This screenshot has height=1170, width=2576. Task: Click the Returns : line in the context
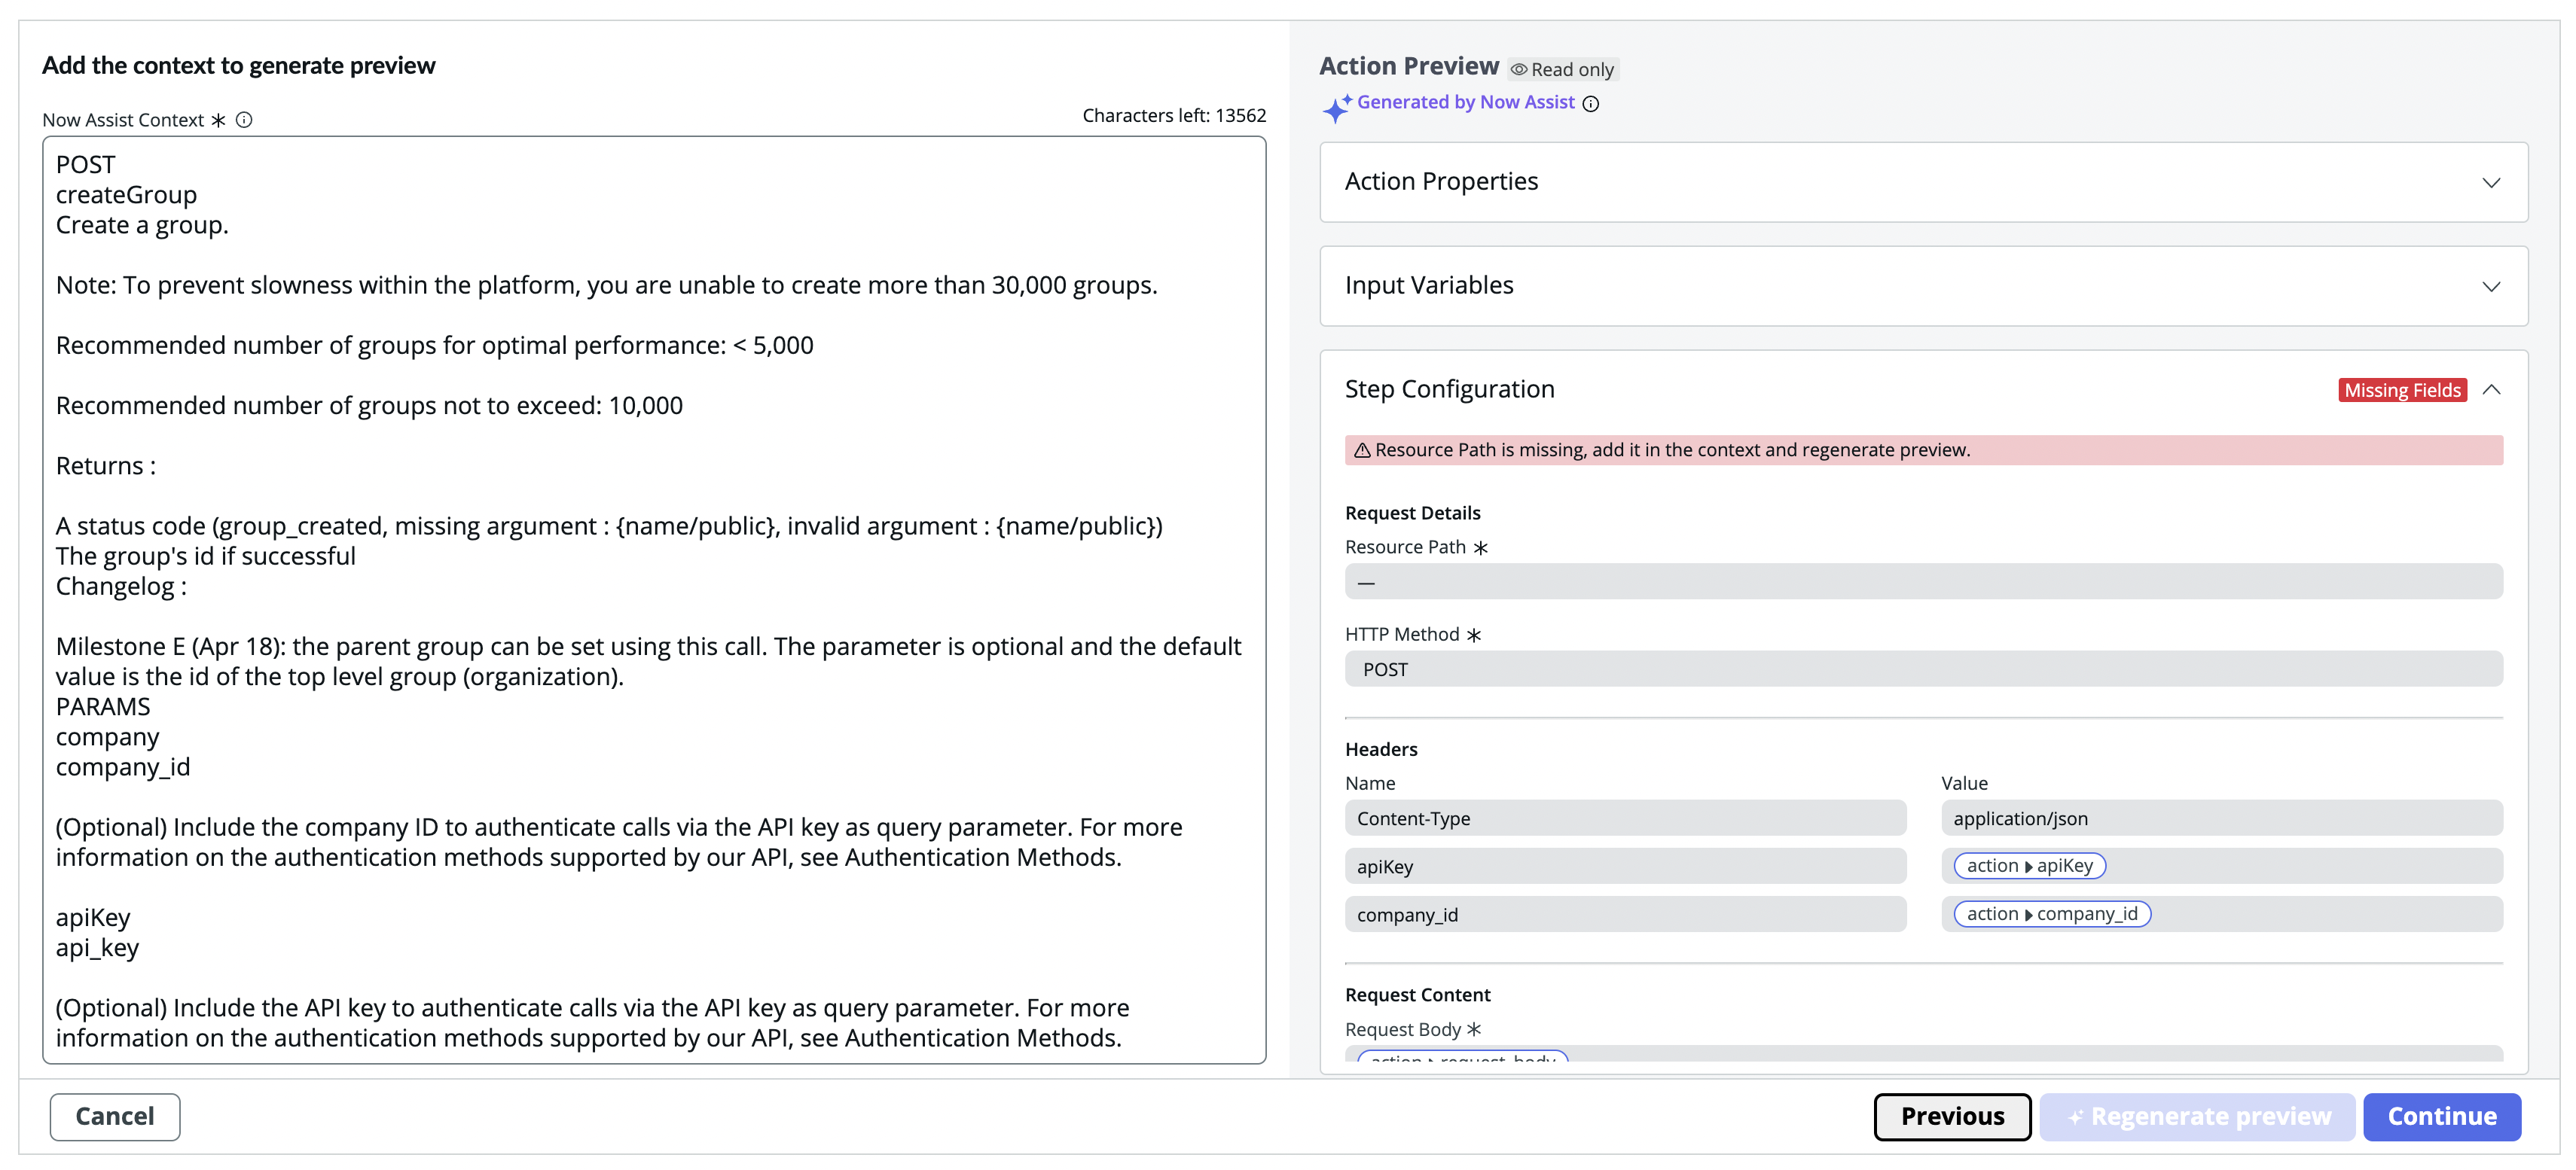click(106, 466)
